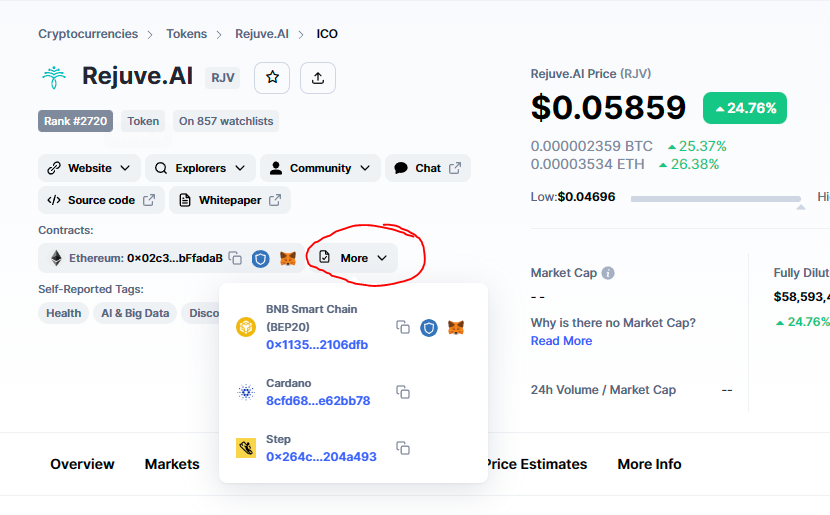The width and height of the screenshot is (830, 515).
Task: Go to Tokens breadcrumb
Action: point(186,34)
